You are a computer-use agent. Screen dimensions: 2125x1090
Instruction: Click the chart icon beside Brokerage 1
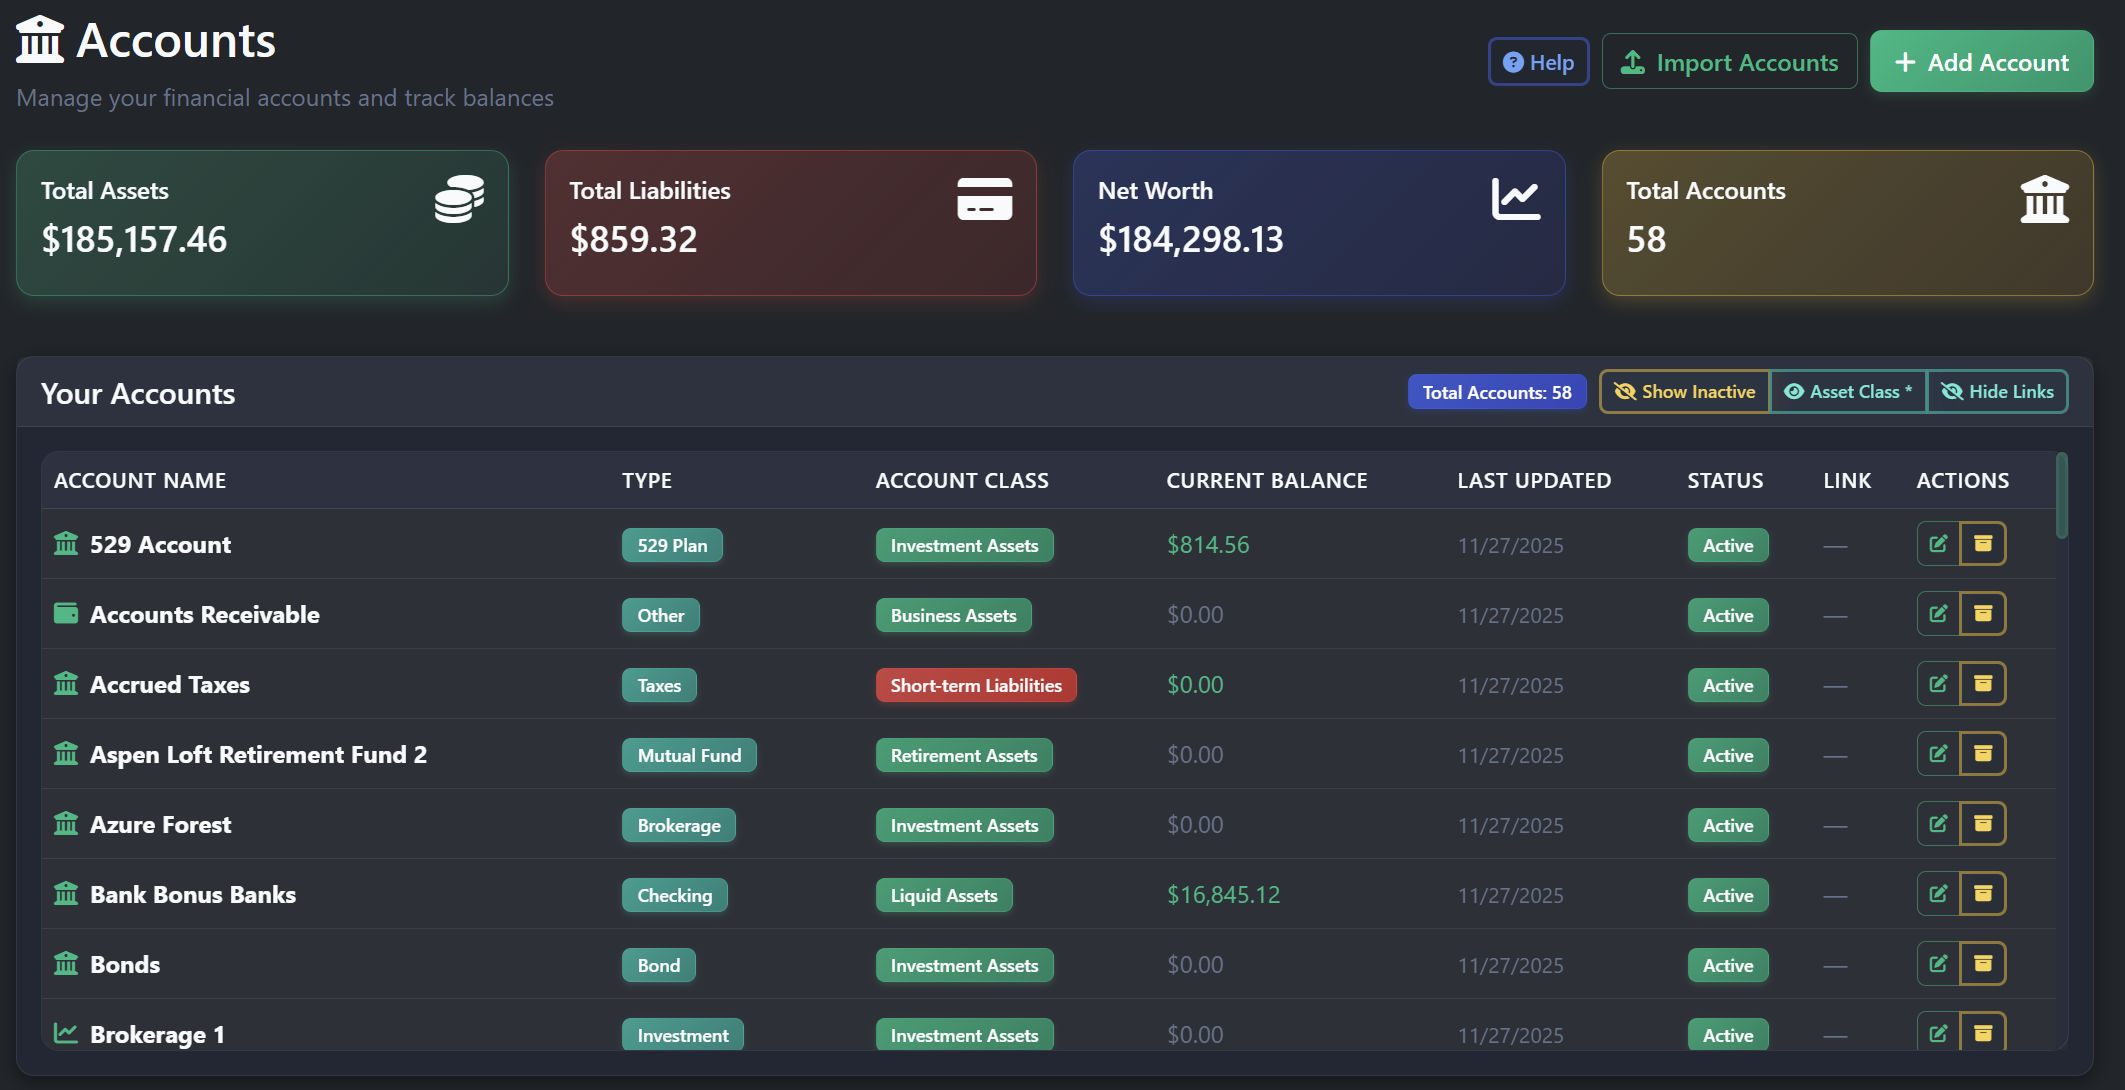point(65,1034)
